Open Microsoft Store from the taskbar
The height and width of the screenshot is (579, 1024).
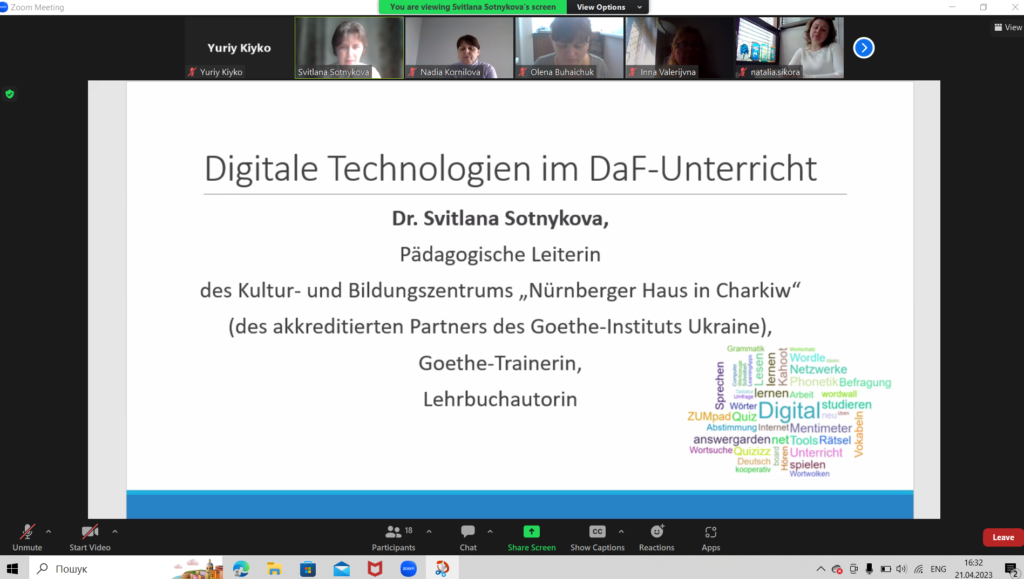coord(308,569)
